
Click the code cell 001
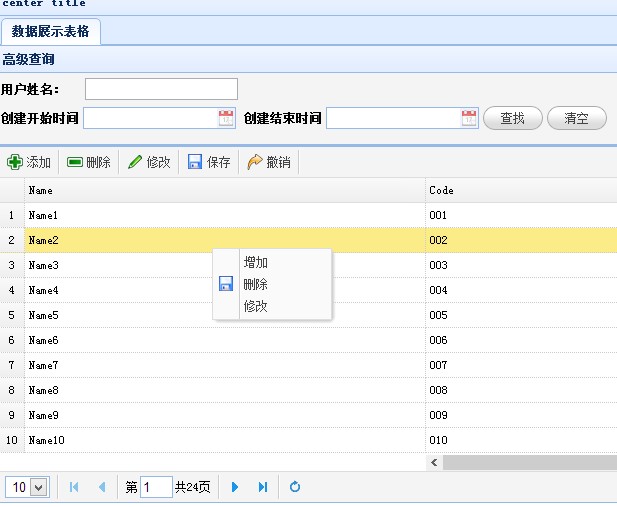(x=521, y=215)
